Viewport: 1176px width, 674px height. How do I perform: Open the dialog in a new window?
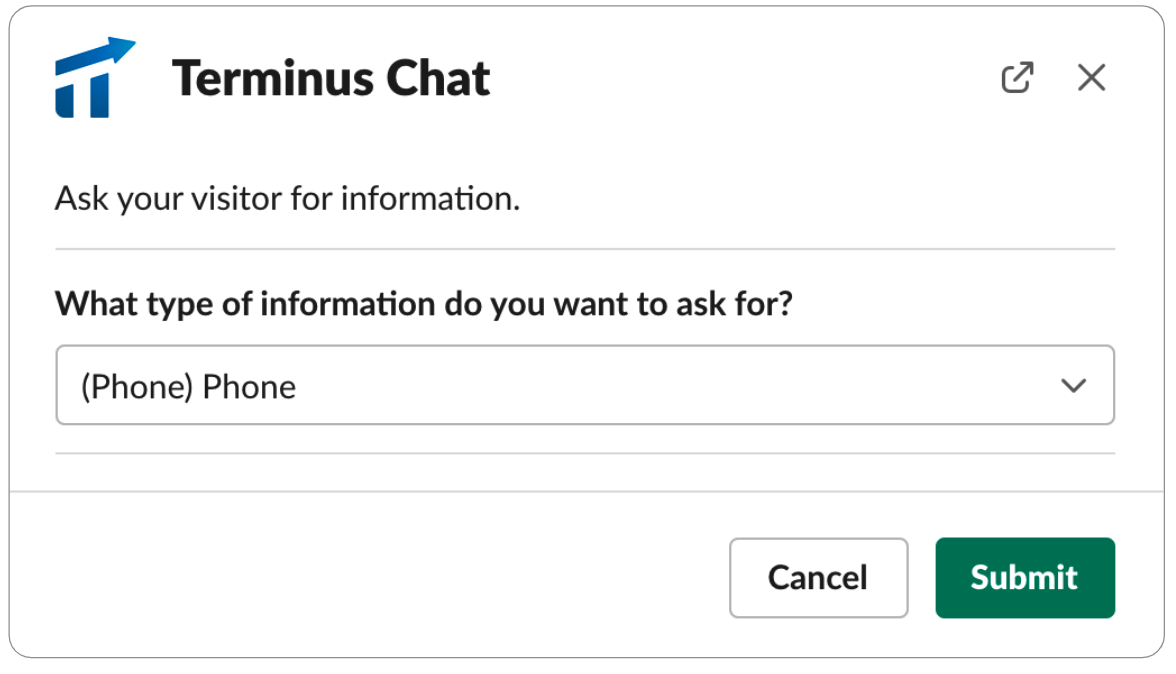[x=1017, y=77]
